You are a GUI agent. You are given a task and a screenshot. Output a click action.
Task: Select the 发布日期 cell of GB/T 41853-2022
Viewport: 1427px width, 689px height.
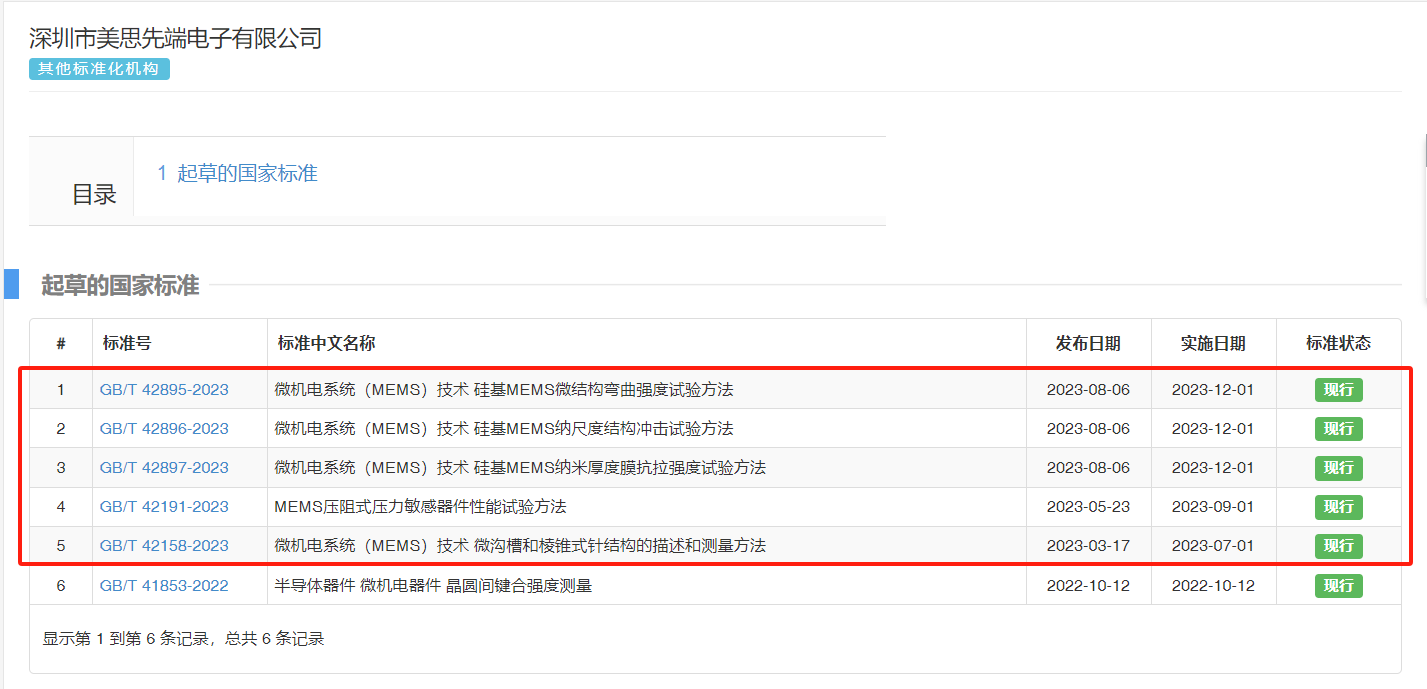[1088, 586]
